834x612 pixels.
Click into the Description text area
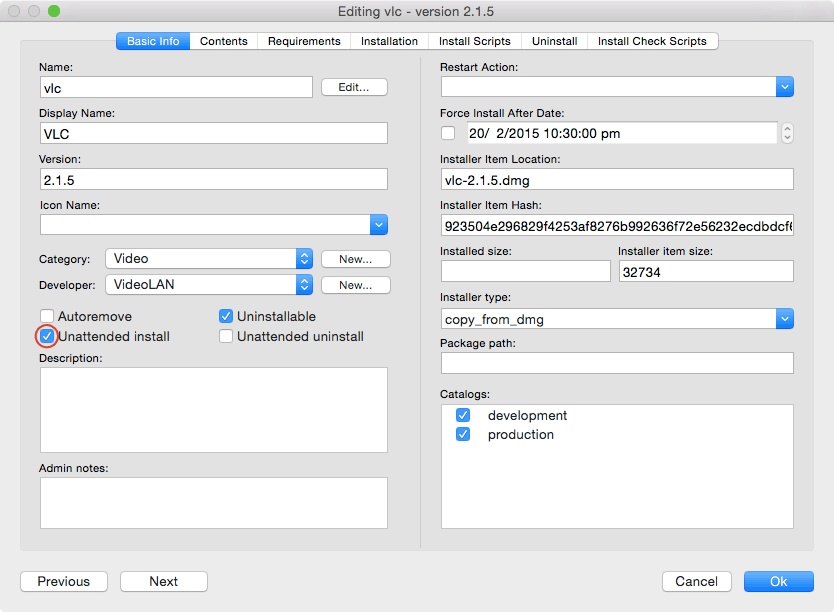click(x=213, y=410)
